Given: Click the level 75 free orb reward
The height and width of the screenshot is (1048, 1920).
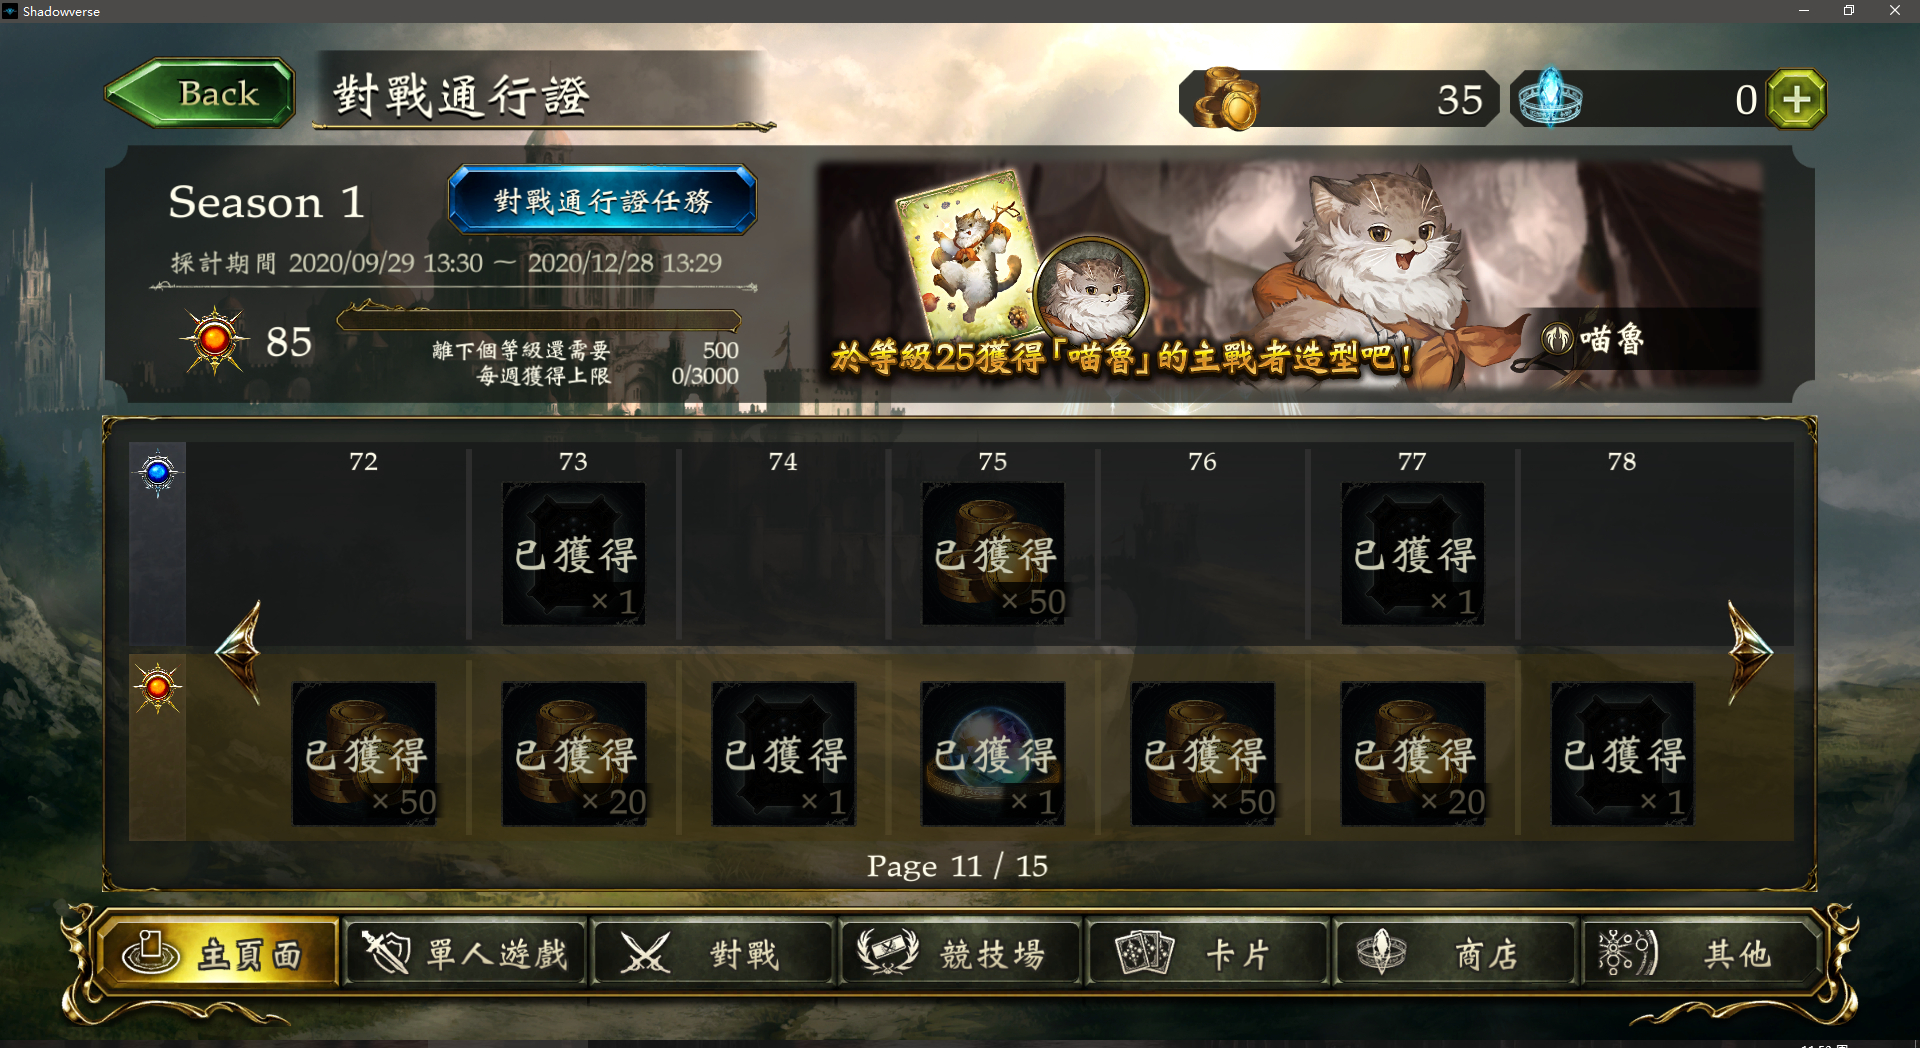Looking at the screenshot, I should coord(993,754).
